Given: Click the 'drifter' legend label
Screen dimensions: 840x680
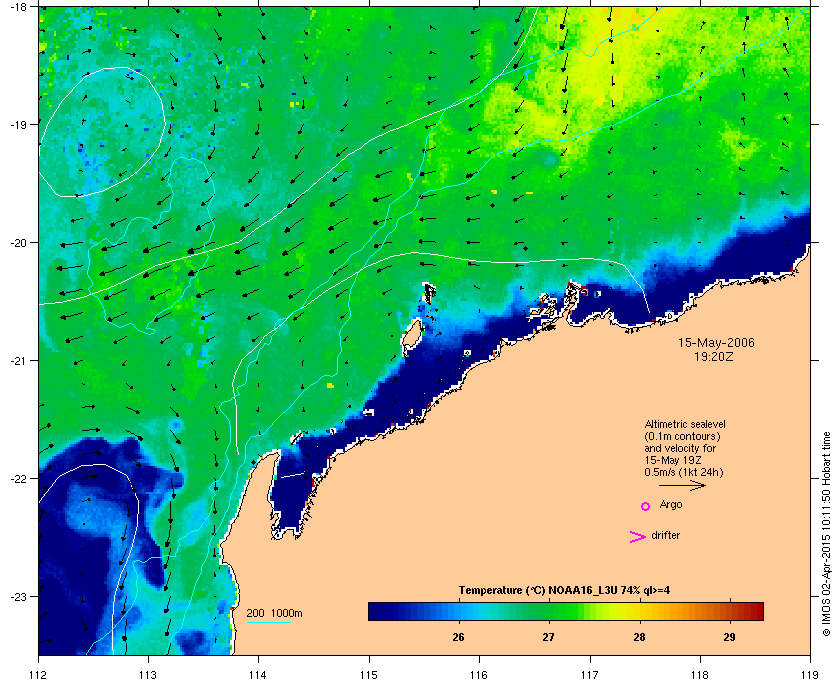Looking at the screenshot, I should (665, 535).
